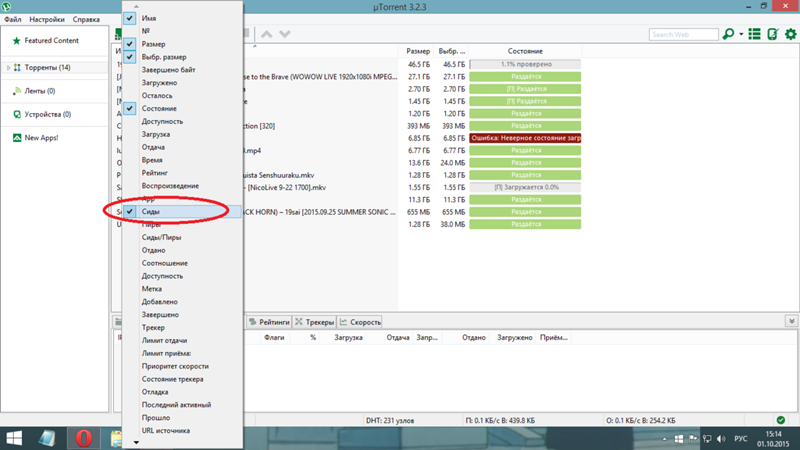This screenshot has height=450, width=800.
Task: Click the move down queue arrow
Action: point(285,34)
